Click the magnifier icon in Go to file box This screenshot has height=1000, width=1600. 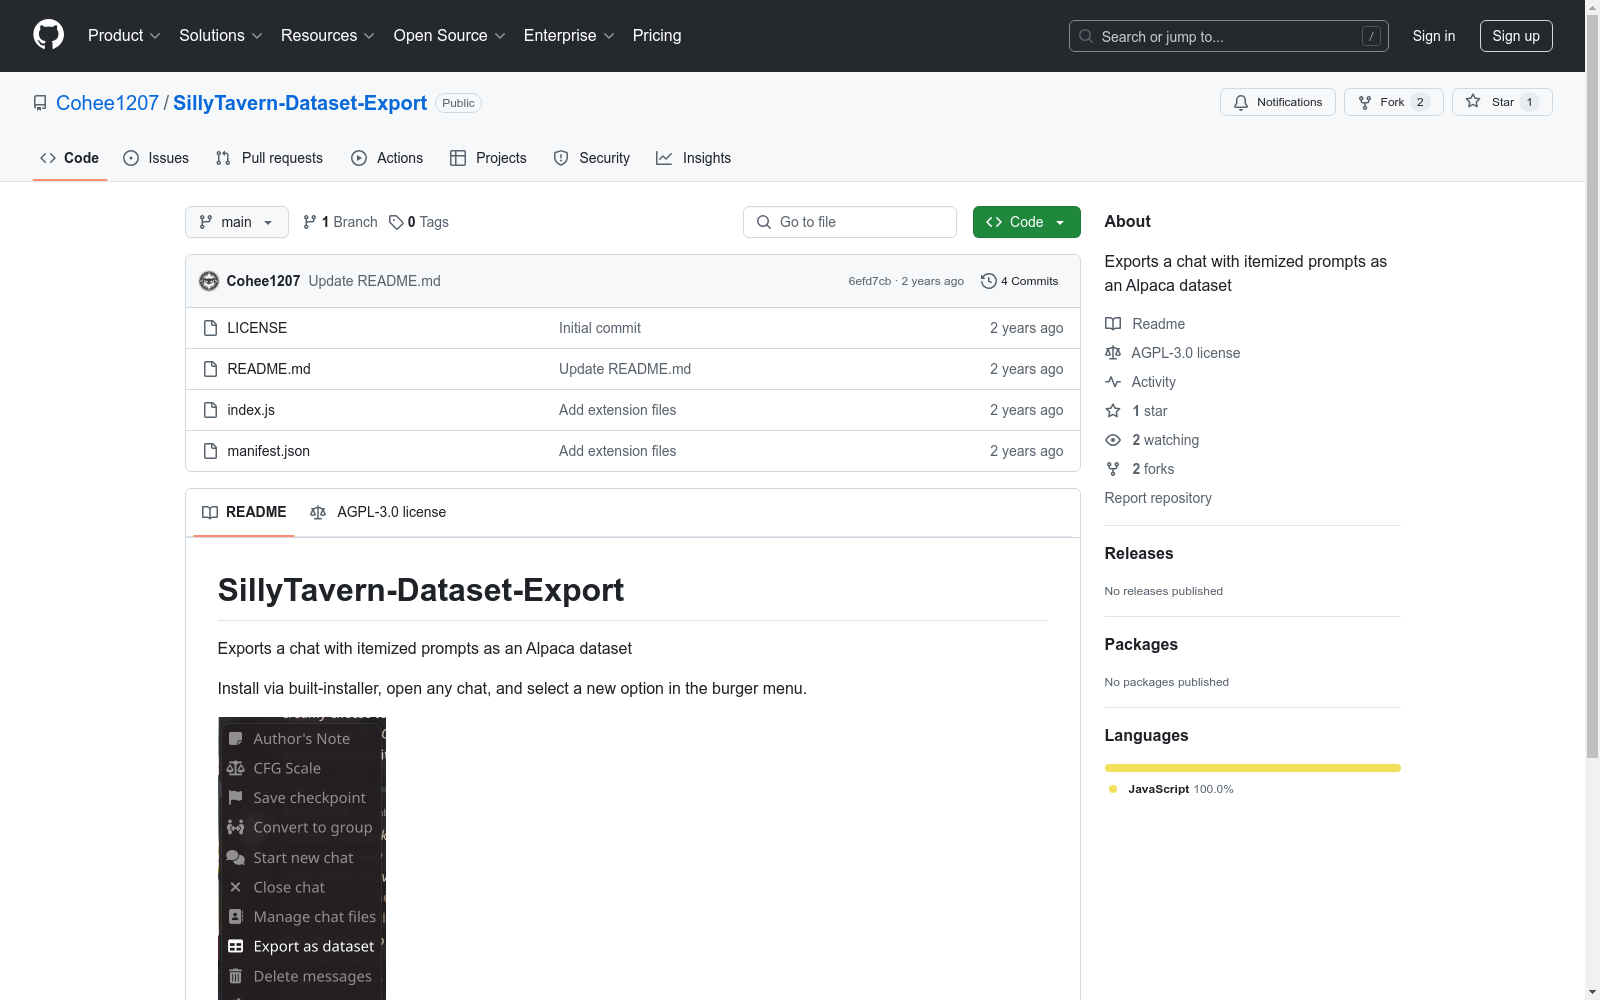[764, 222]
